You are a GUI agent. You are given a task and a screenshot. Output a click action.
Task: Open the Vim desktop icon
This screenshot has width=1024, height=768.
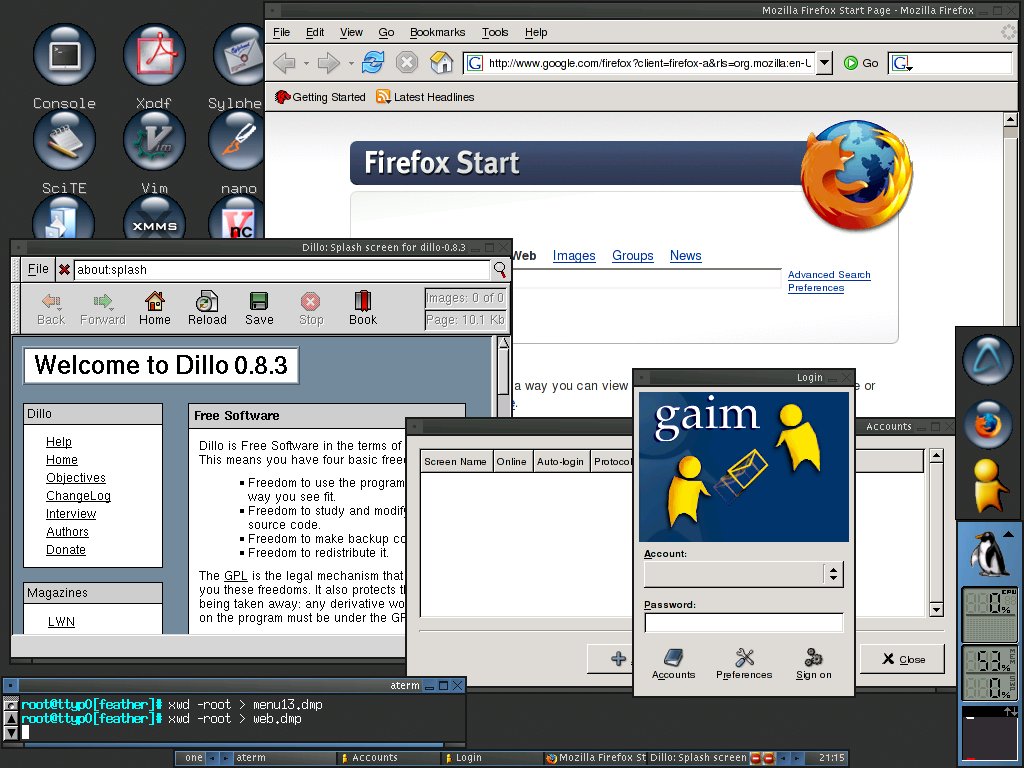tap(154, 140)
